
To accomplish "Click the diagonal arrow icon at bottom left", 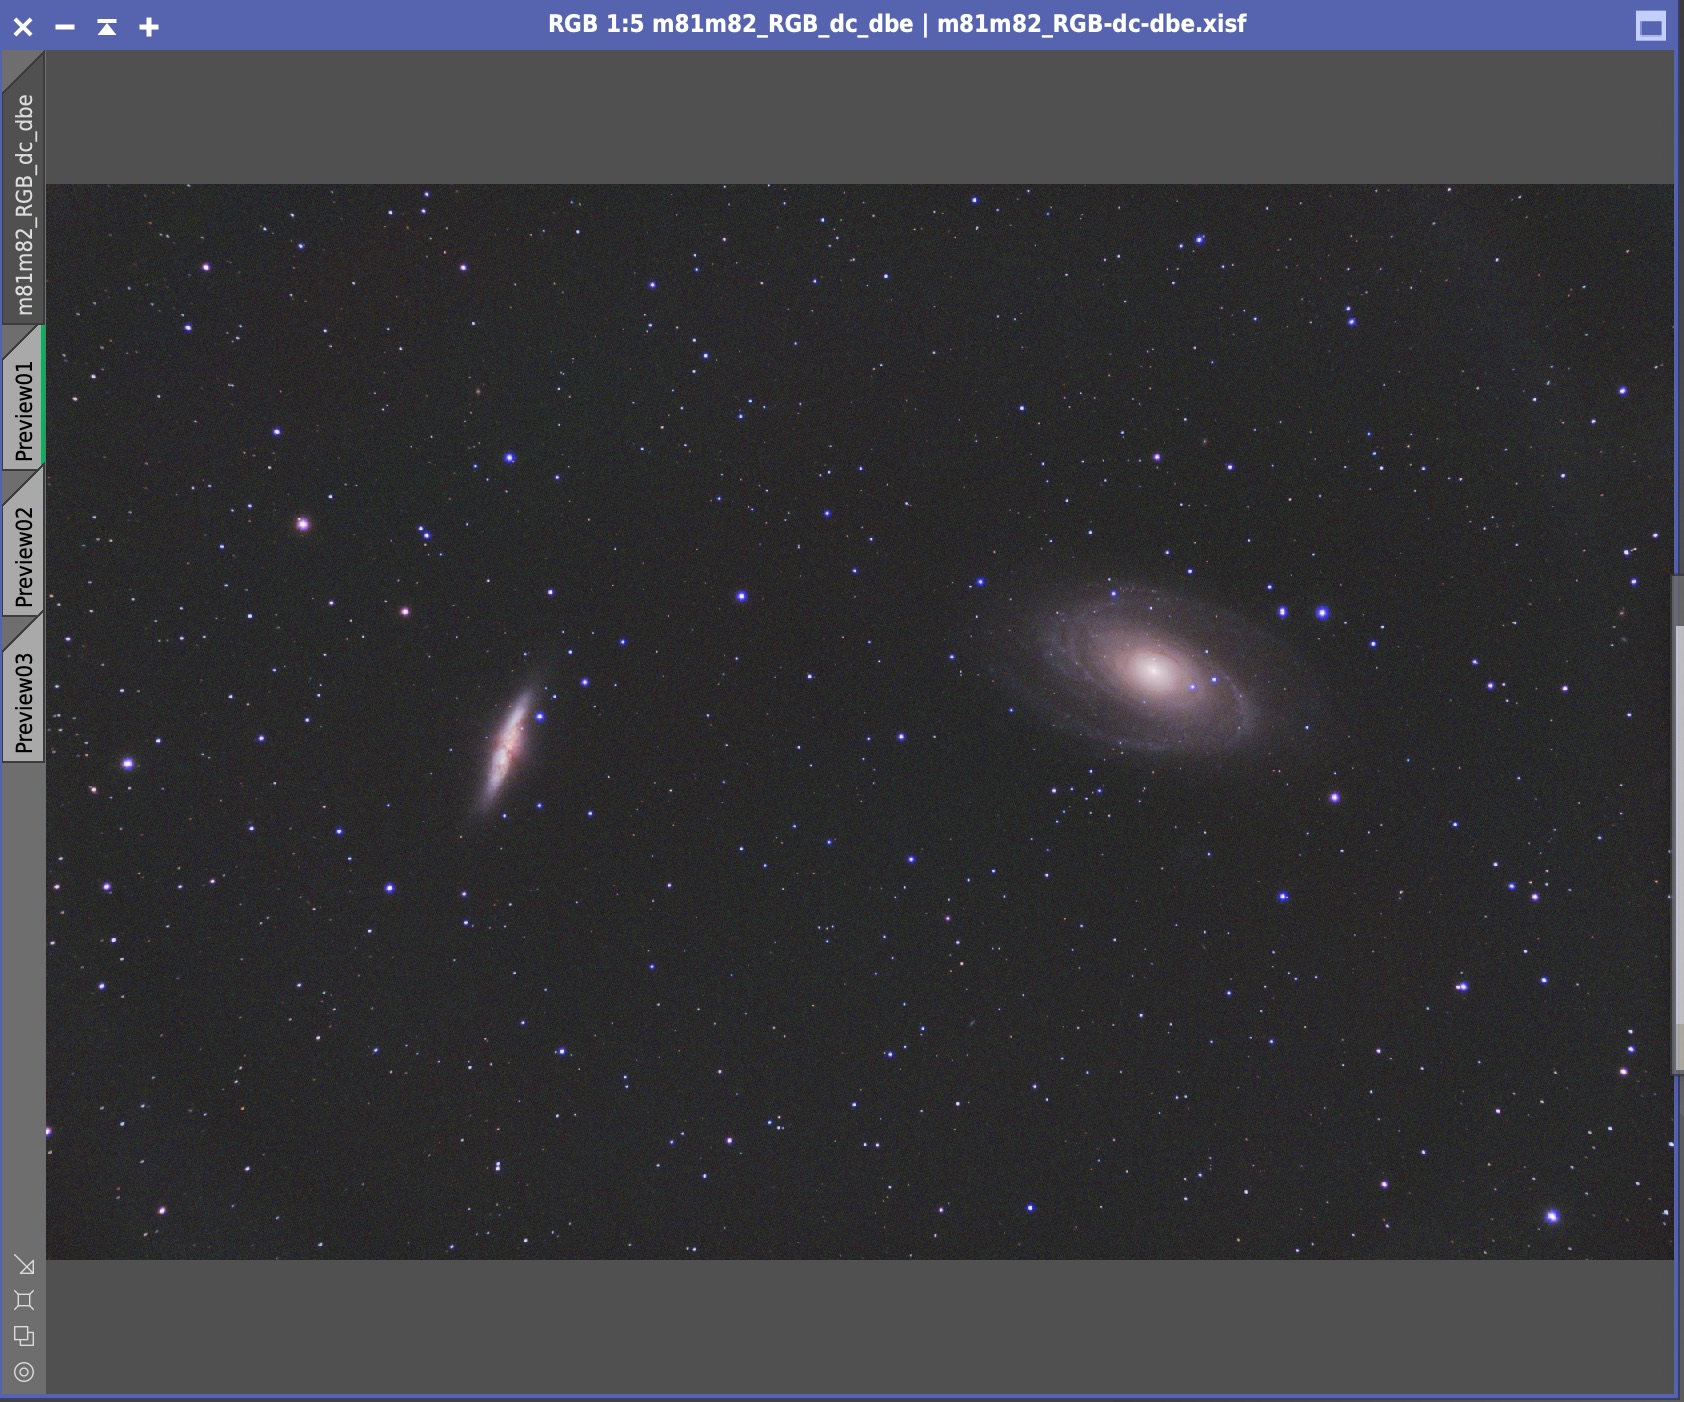I will coord(25,1266).
